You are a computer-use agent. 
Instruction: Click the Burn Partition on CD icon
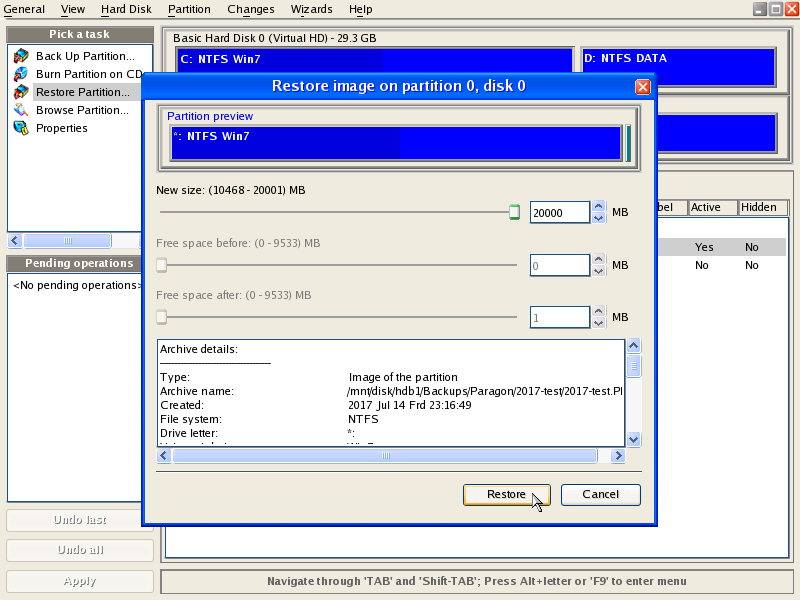(x=20, y=74)
